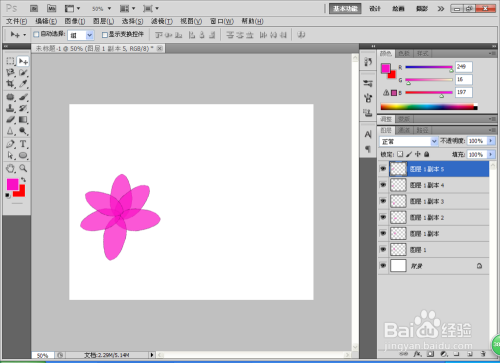This screenshot has height=363, width=500.
Task: Open the 图像(I) menu
Action: point(75,21)
